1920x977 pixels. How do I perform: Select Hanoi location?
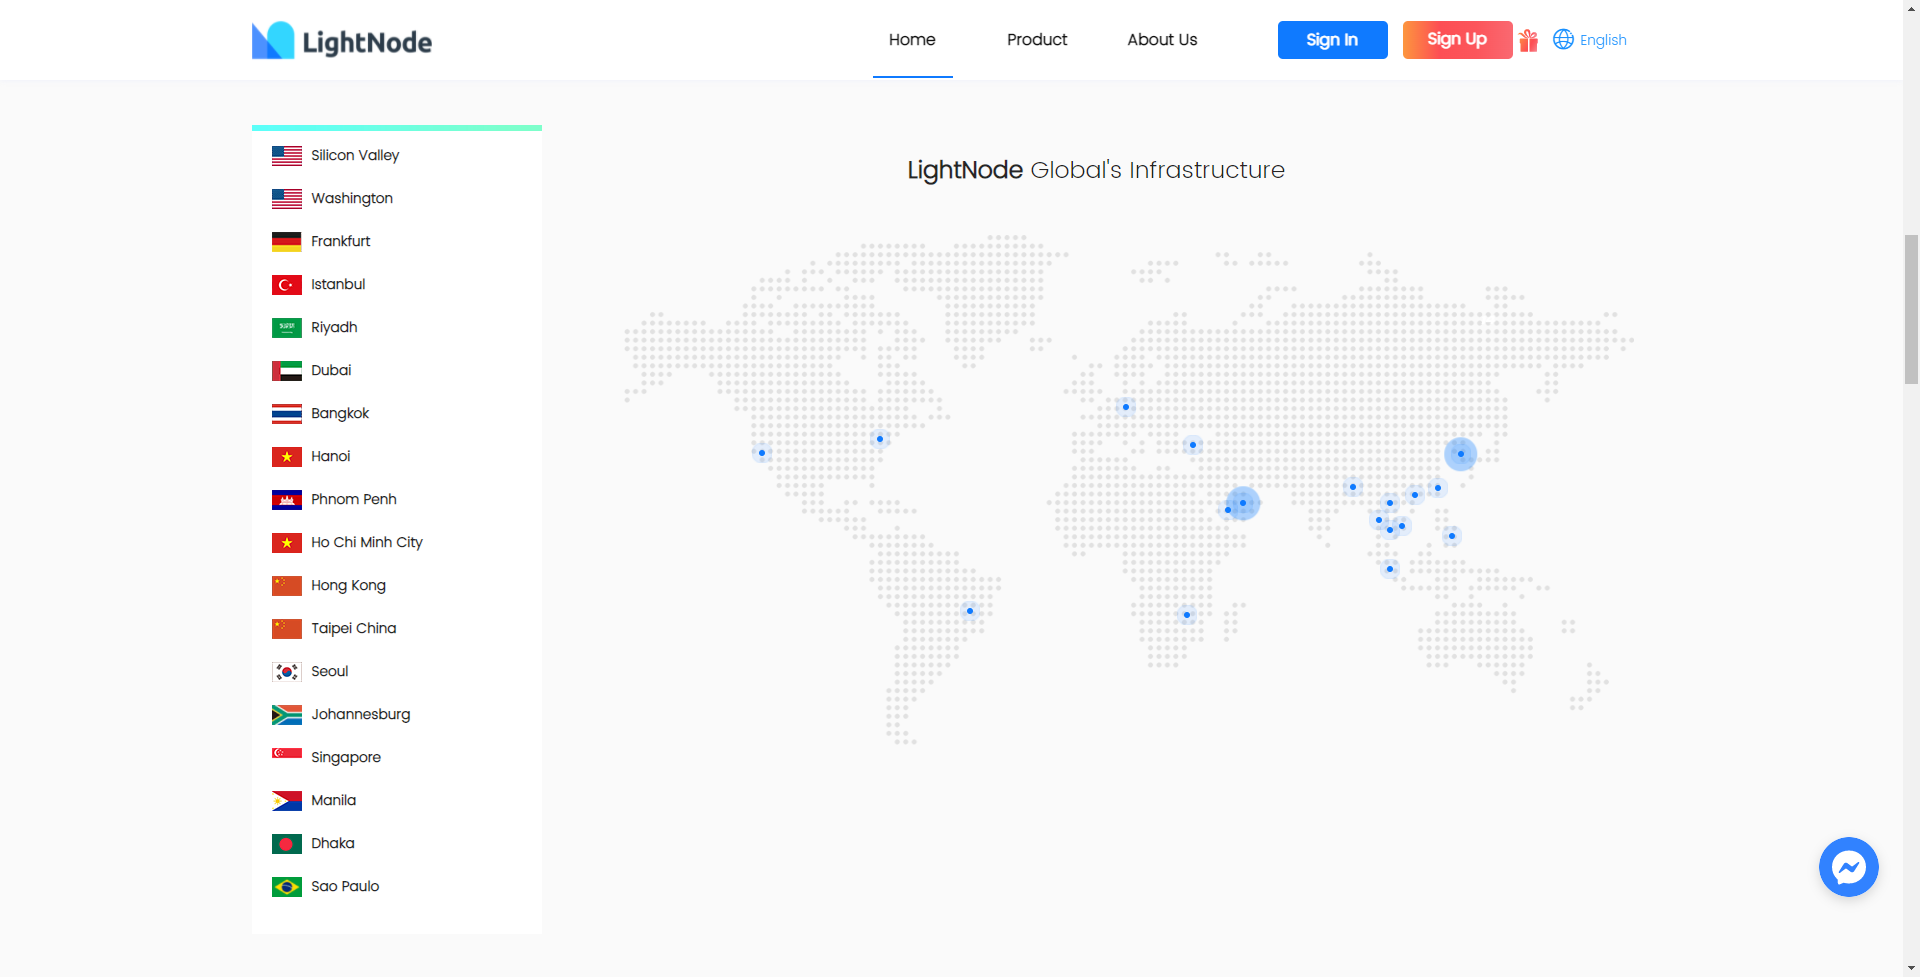tap(331, 456)
